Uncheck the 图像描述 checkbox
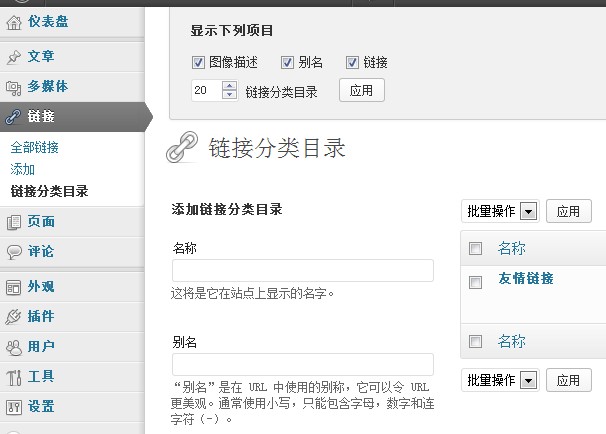The width and height of the screenshot is (606, 434). (197, 62)
